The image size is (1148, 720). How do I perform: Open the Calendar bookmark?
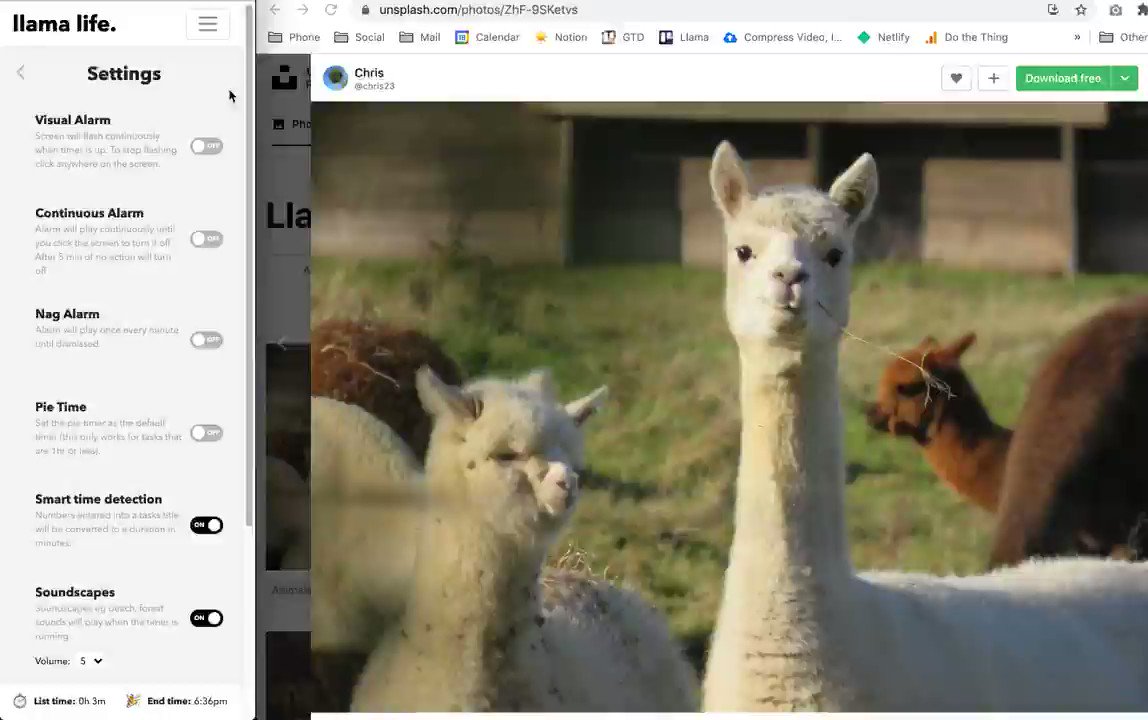(487, 37)
